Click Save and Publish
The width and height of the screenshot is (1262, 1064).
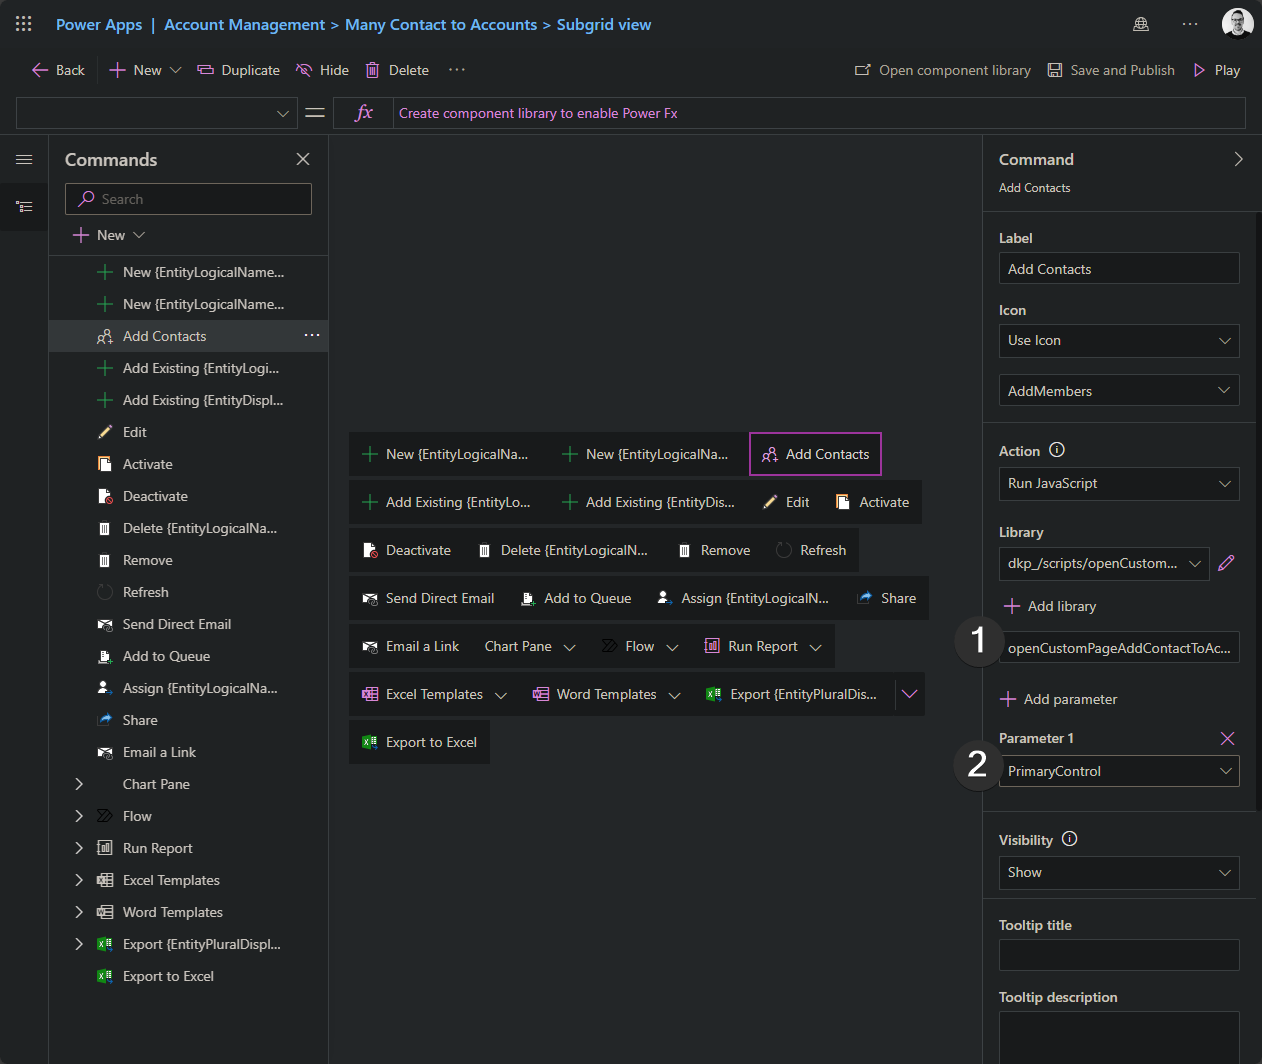click(x=1111, y=70)
